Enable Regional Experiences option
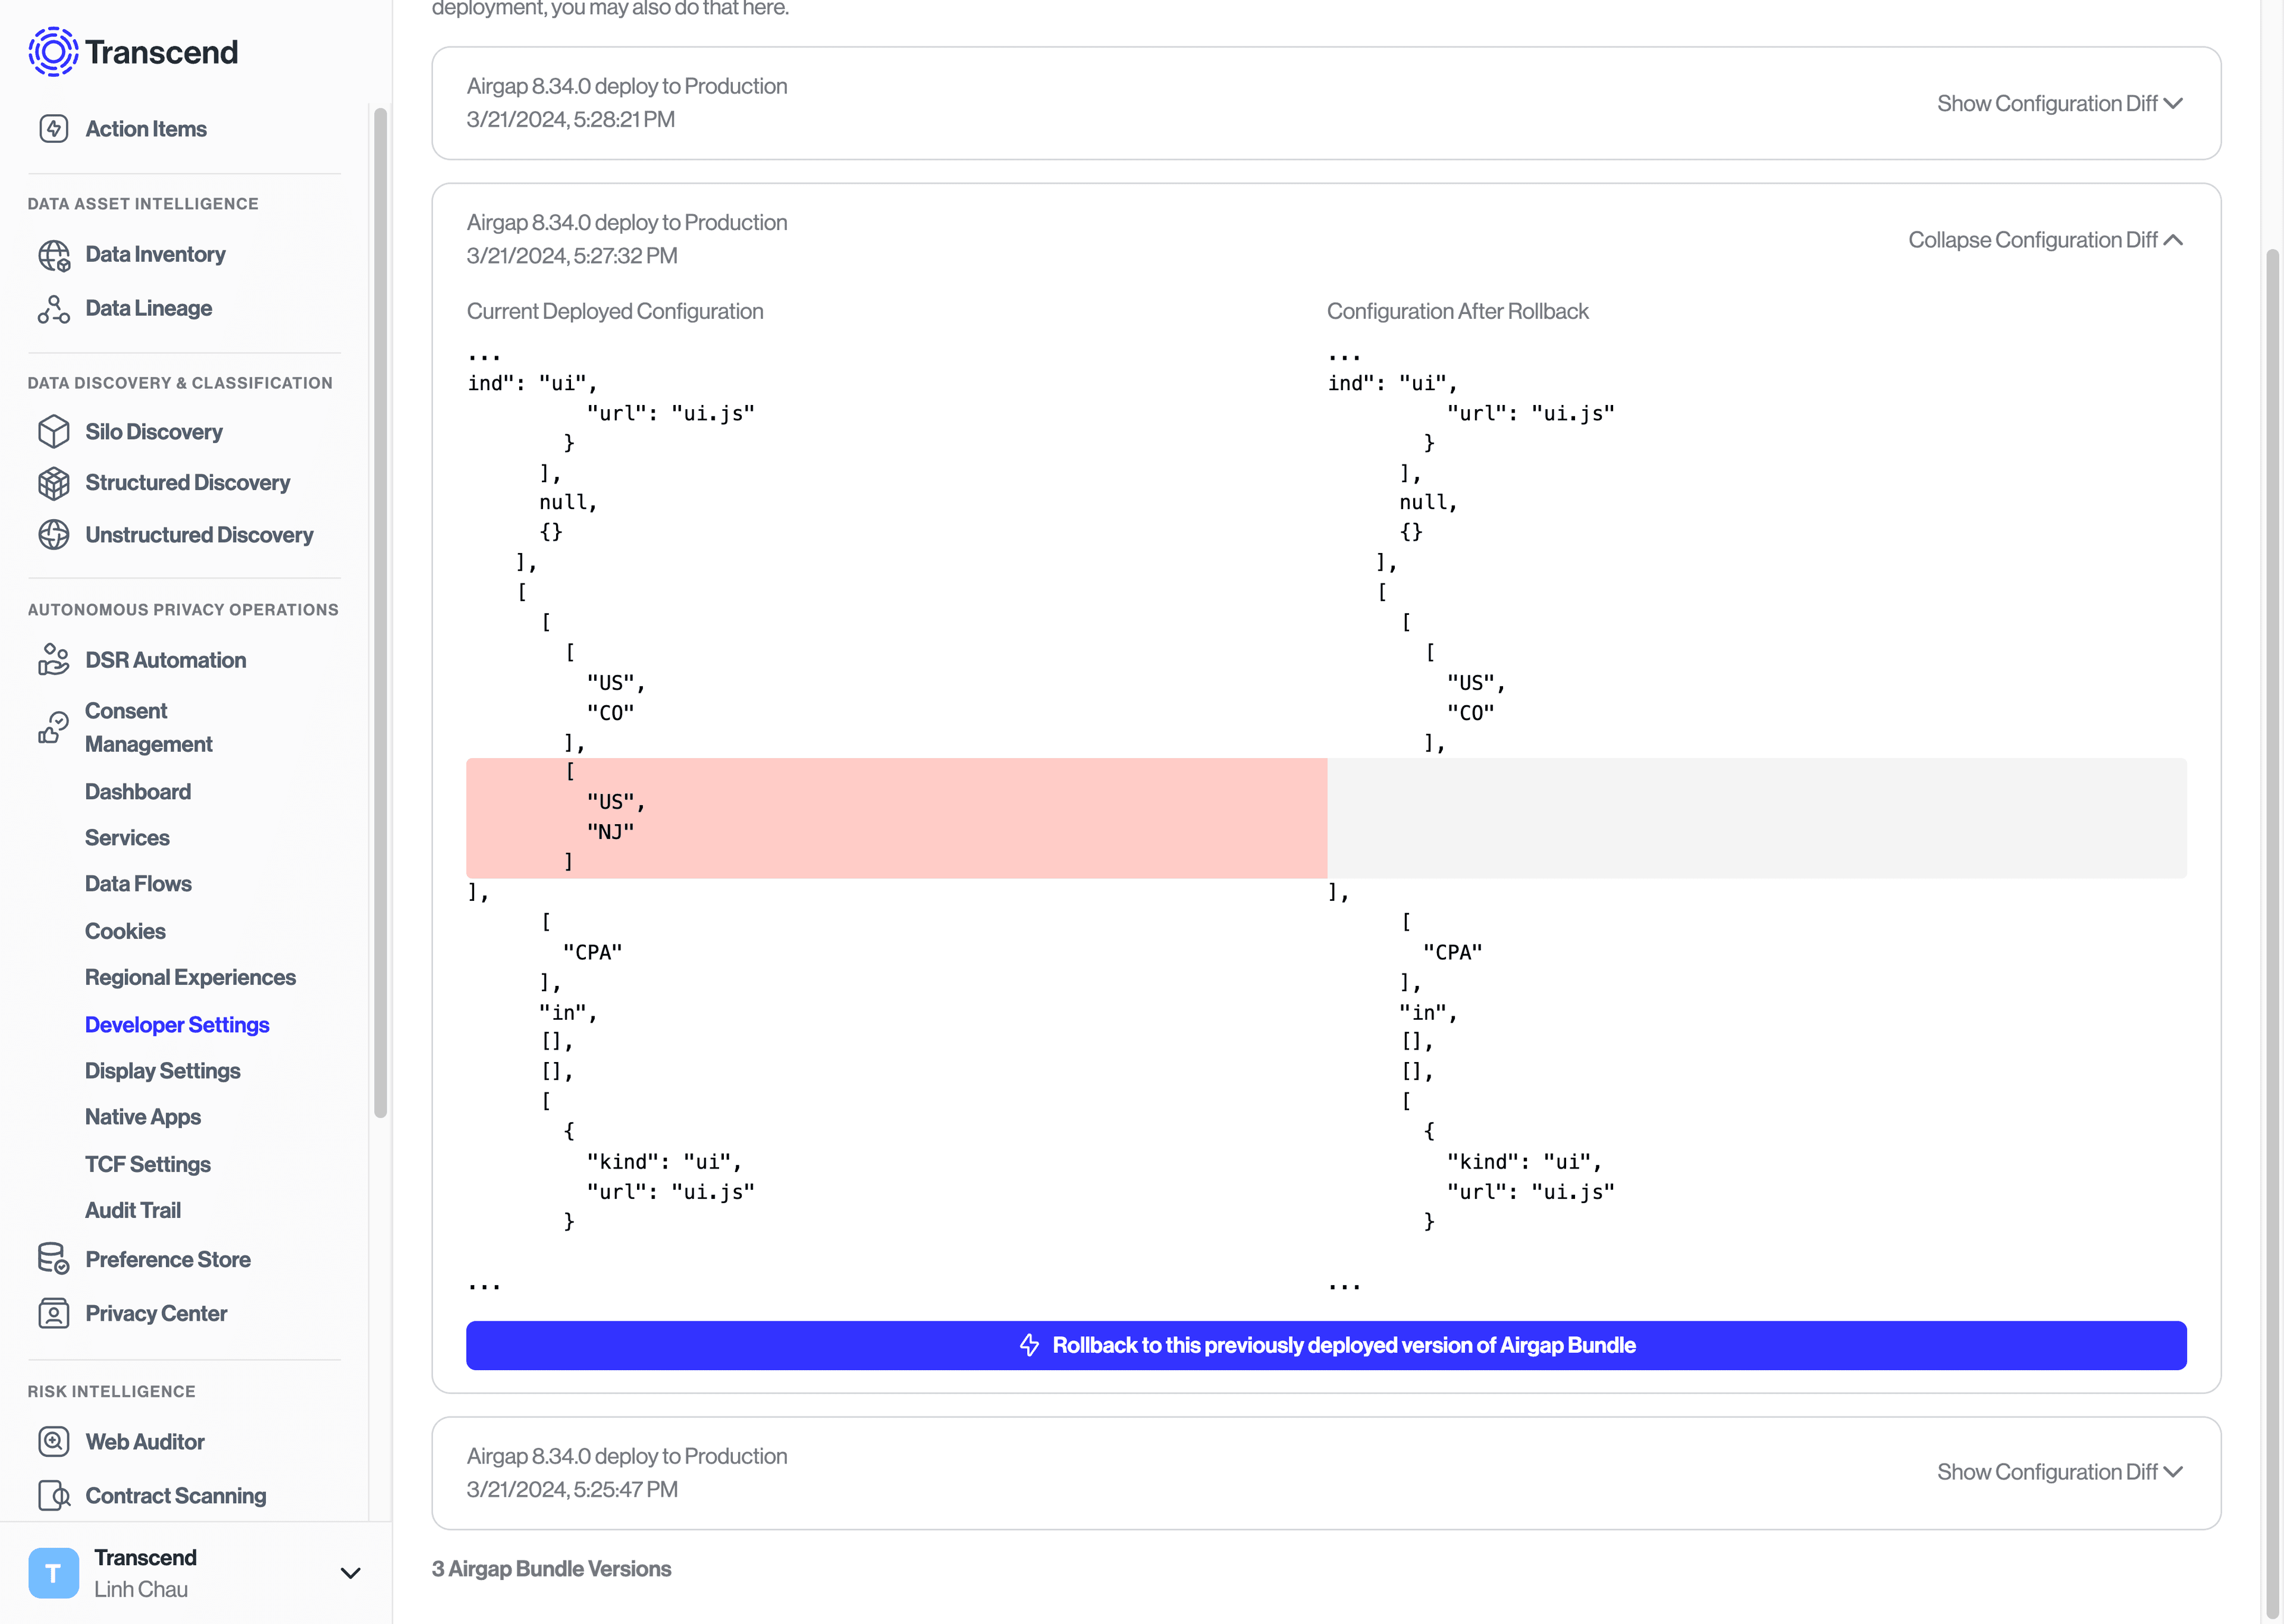 coord(190,975)
